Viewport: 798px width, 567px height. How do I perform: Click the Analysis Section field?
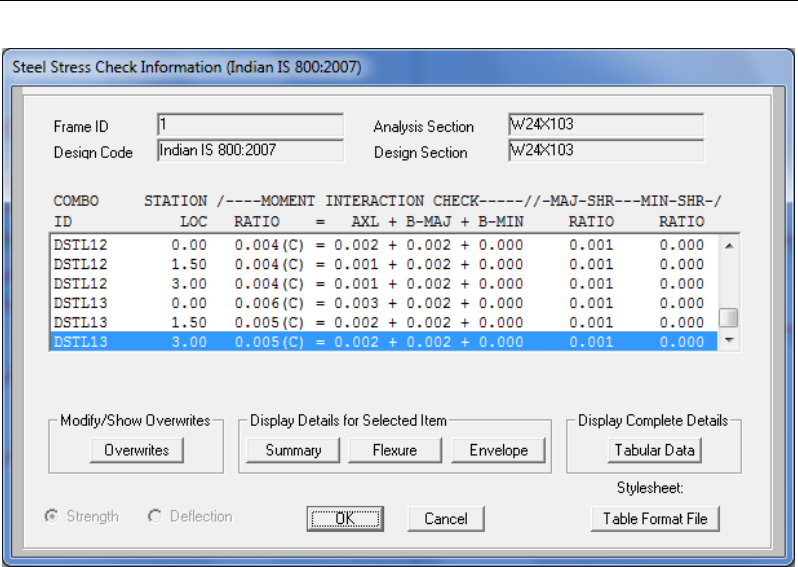[x=606, y=125]
